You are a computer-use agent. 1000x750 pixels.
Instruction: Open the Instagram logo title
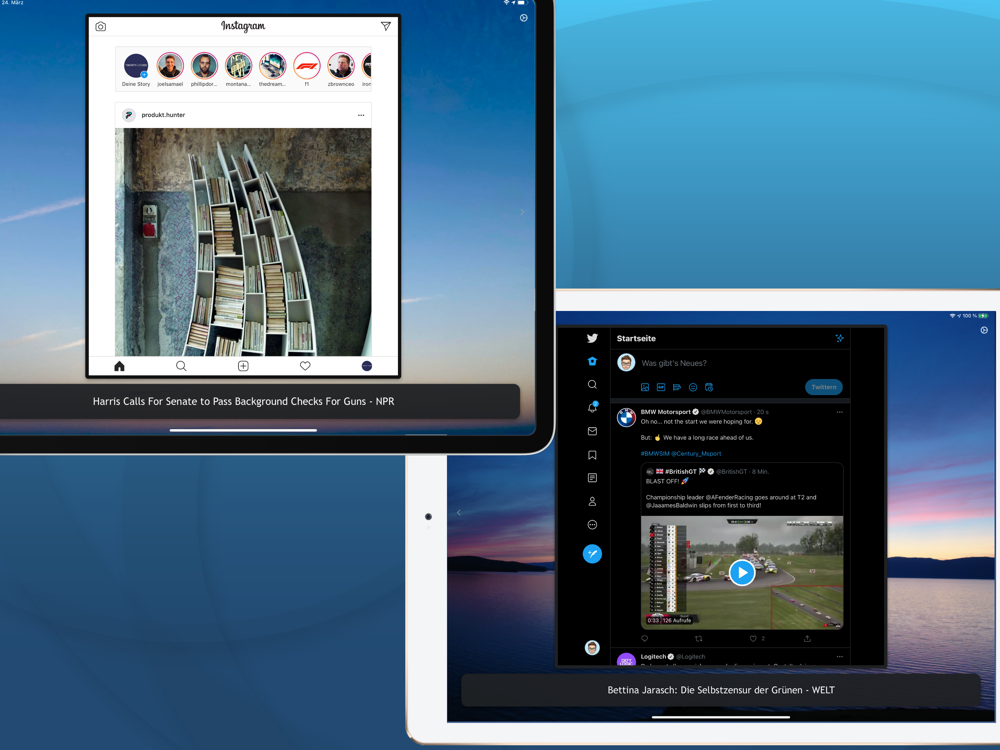pos(243,26)
